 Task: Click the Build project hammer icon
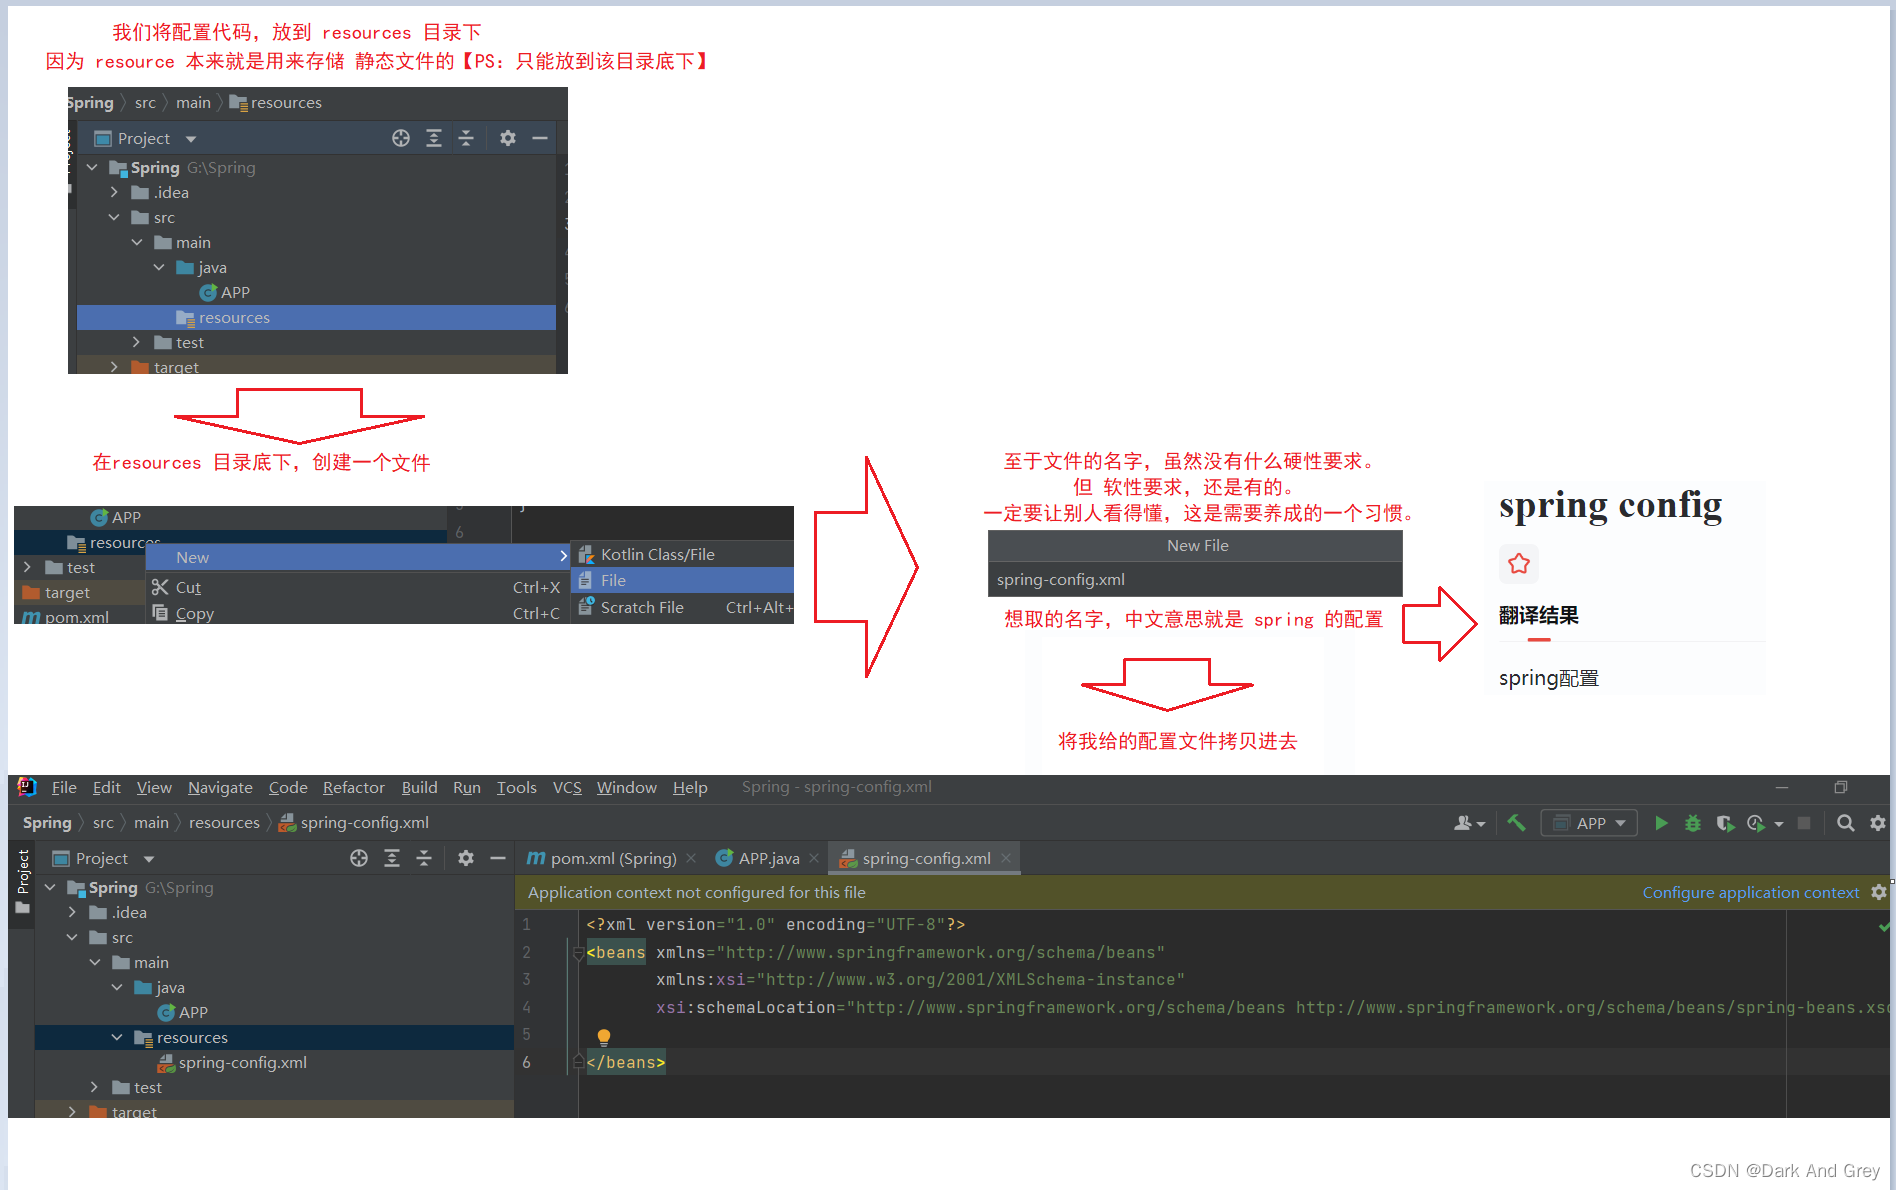coord(1517,823)
